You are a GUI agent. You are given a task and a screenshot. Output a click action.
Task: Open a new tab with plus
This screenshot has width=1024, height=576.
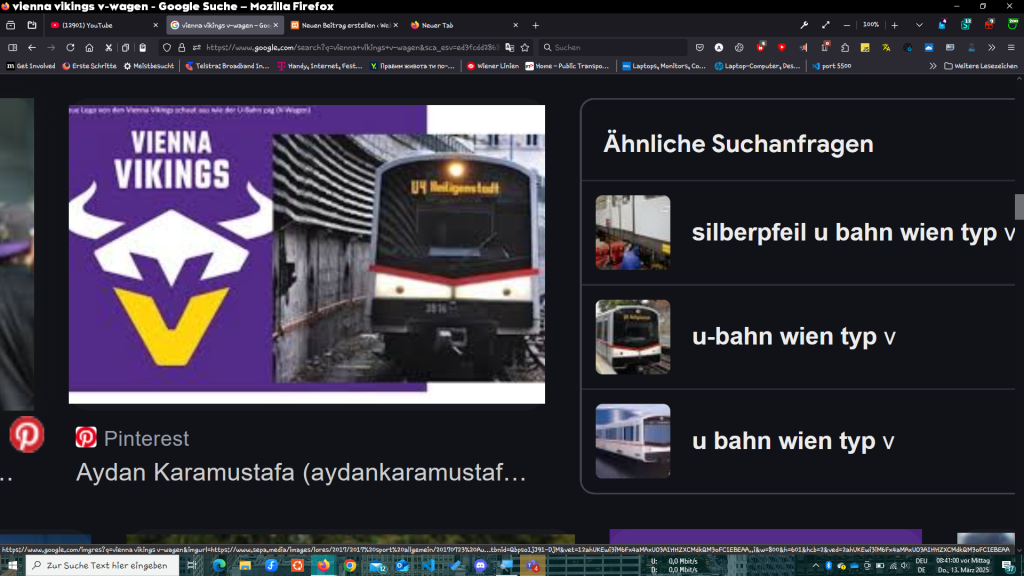click(536, 25)
